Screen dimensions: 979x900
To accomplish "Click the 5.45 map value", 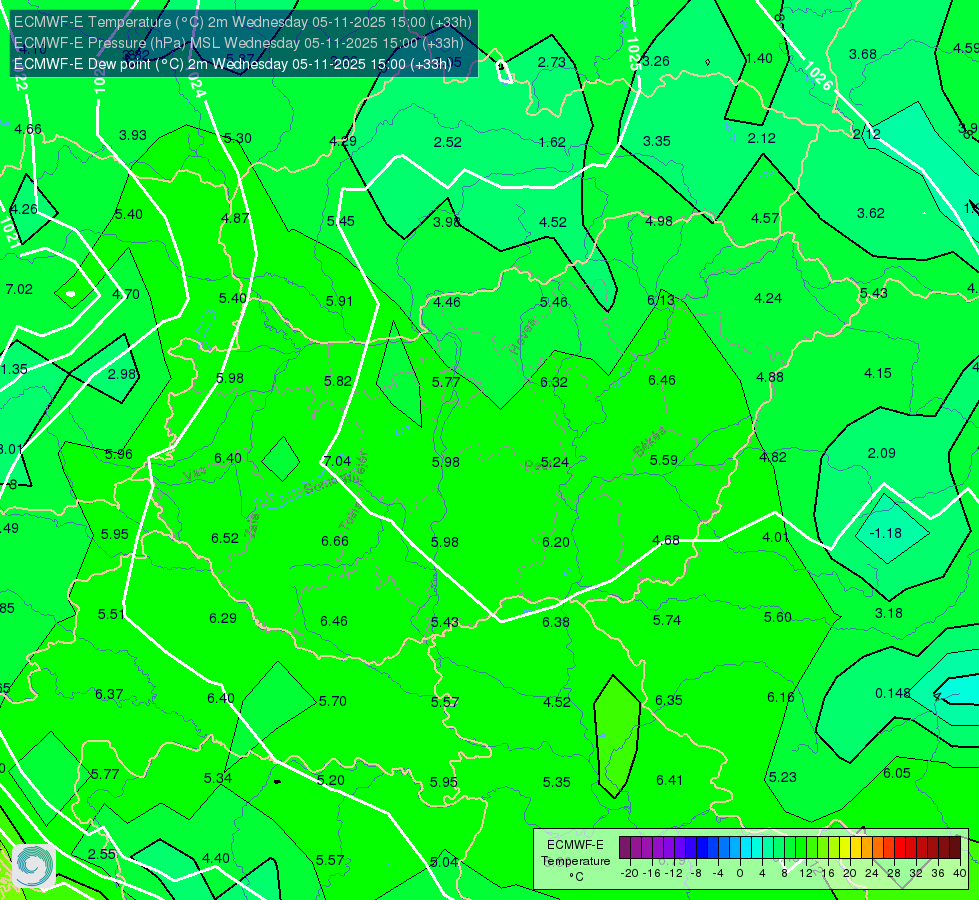I will (341, 221).
